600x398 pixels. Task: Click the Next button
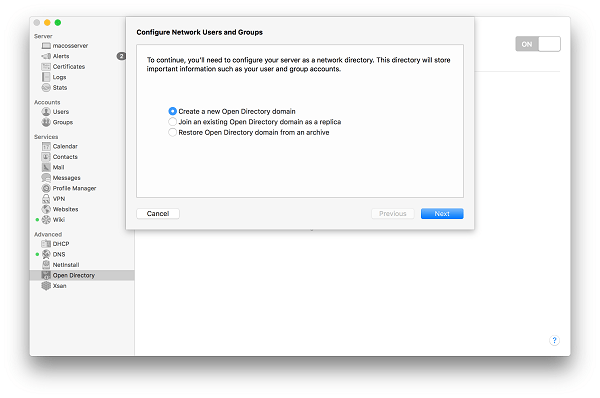click(442, 214)
